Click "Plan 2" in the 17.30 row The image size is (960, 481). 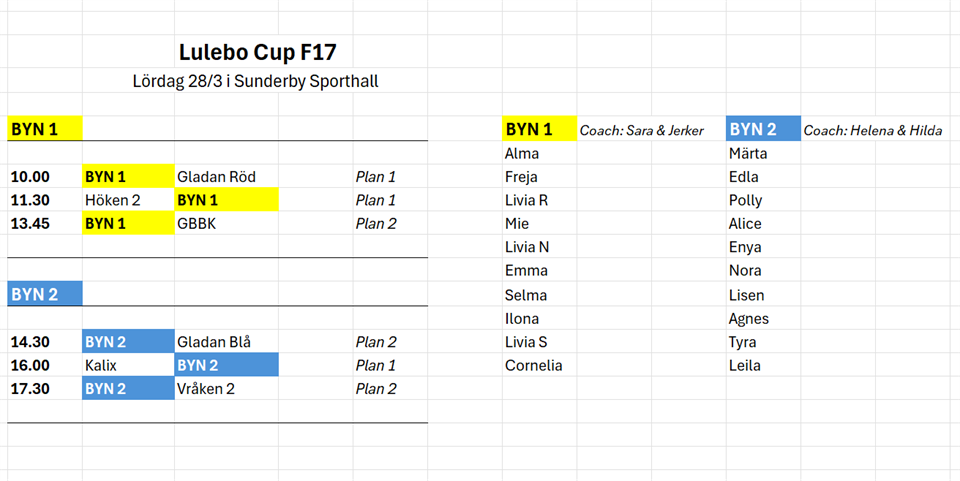tap(376, 388)
